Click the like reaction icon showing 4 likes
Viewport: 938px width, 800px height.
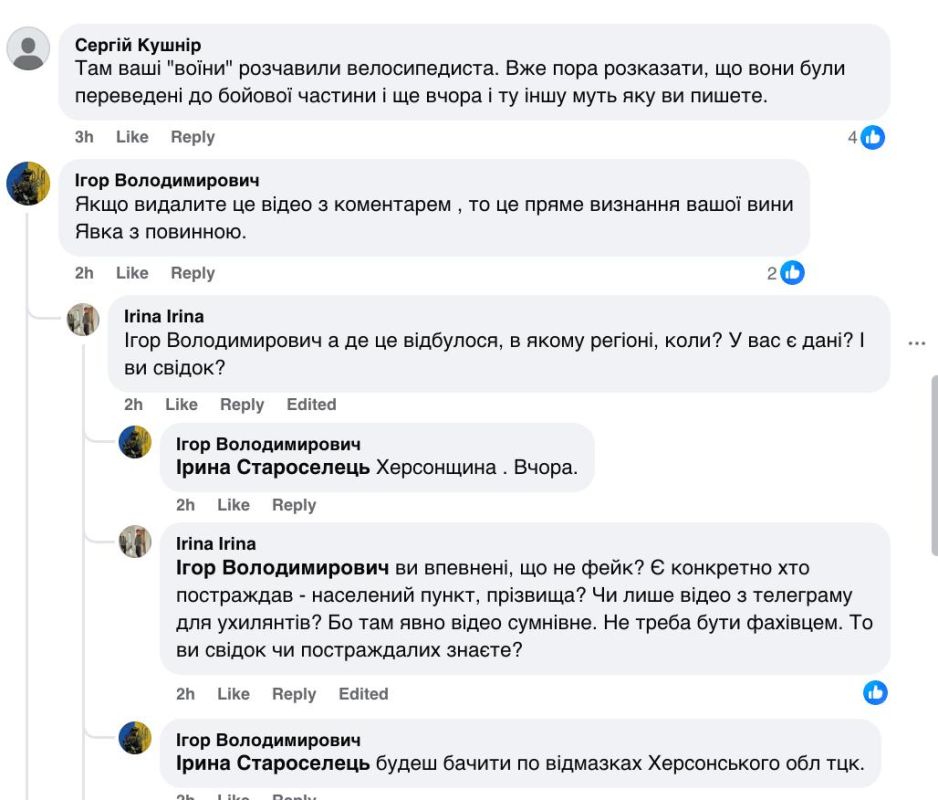coord(873,138)
